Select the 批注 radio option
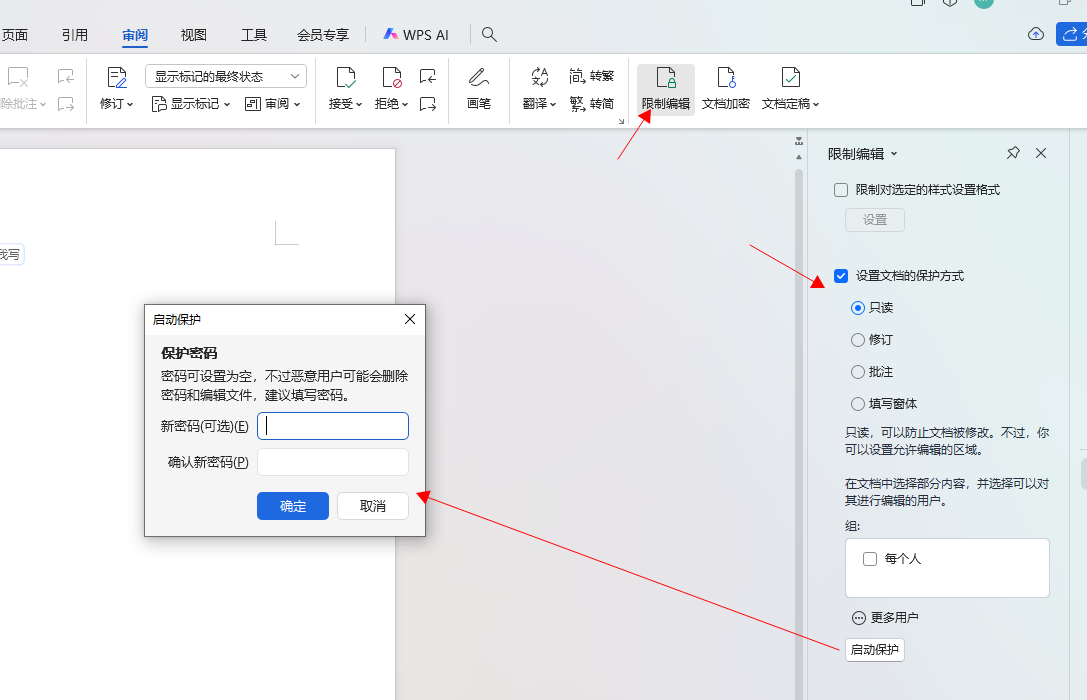The width and height of the screenshot is (1087, 700). (x=858, y=372)
